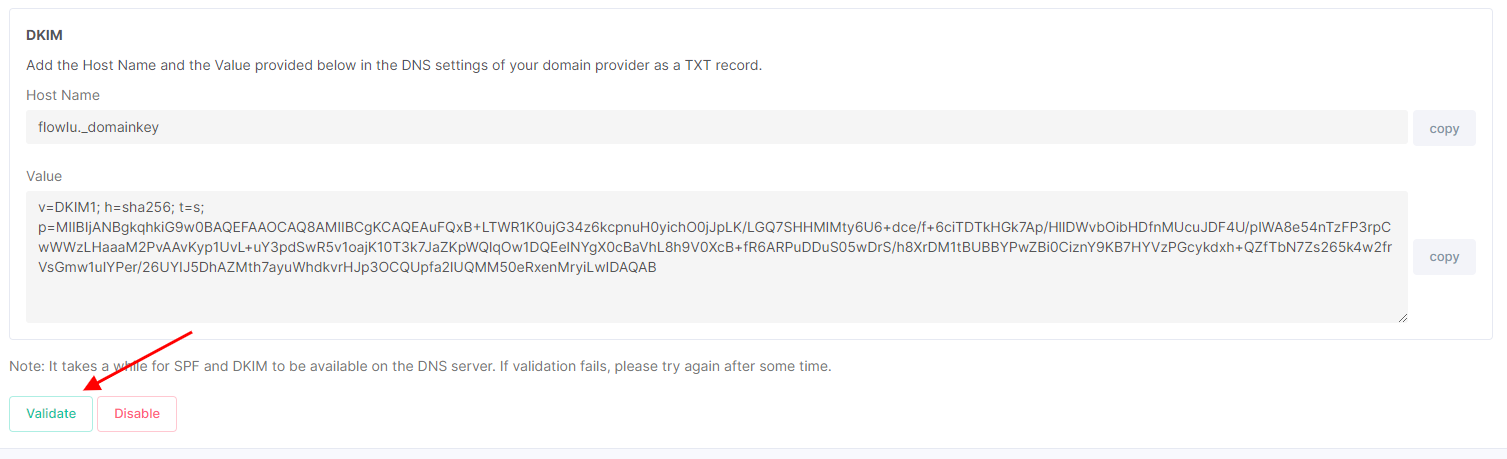
Task: Click the key line ending with IDAQAB
Action: click(347, 268)
